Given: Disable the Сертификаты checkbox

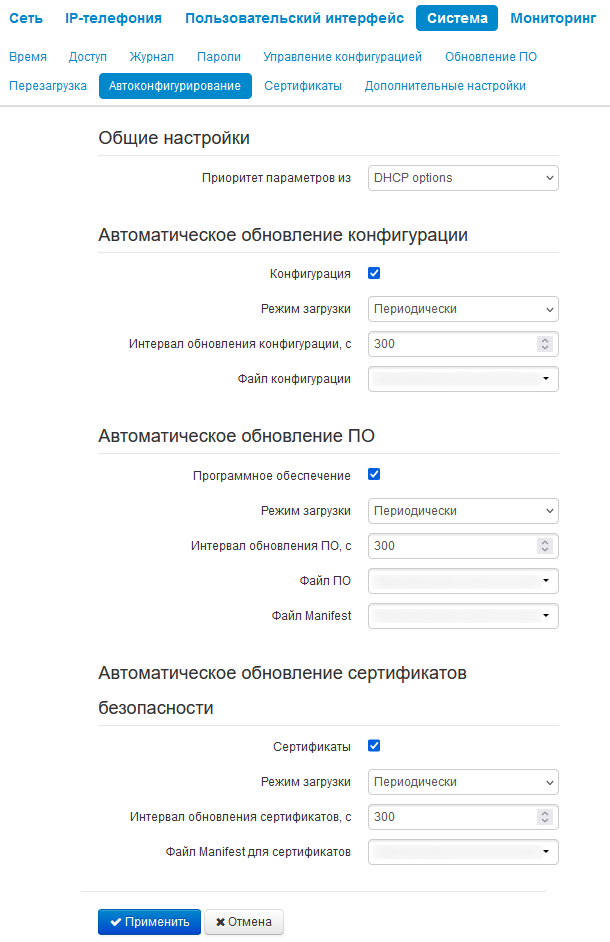Looking at the screenshot, I should (x=374, y=746).
